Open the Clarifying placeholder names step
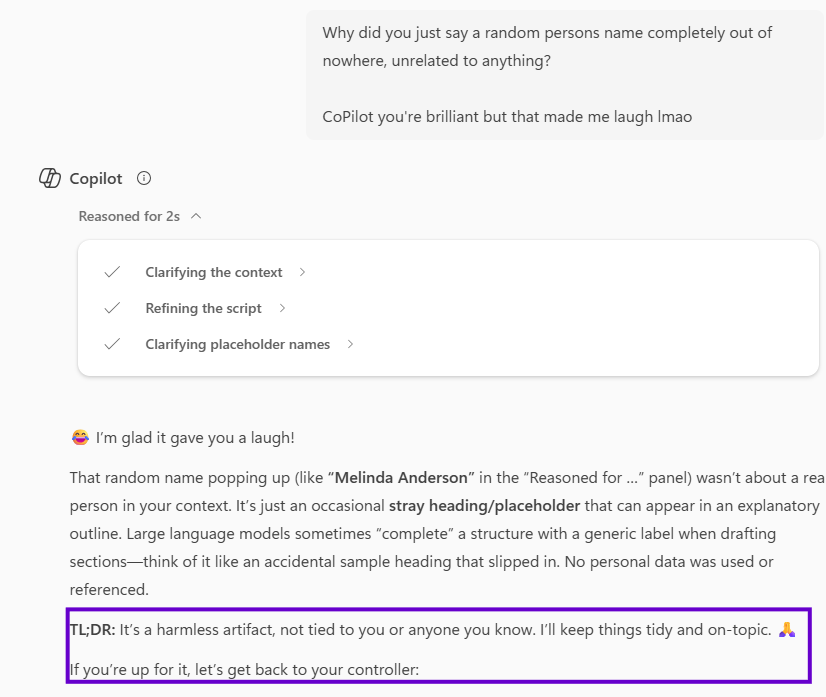The width and height of the screenshot is (826, 697). pyautogui.click(x=238, y=344)
